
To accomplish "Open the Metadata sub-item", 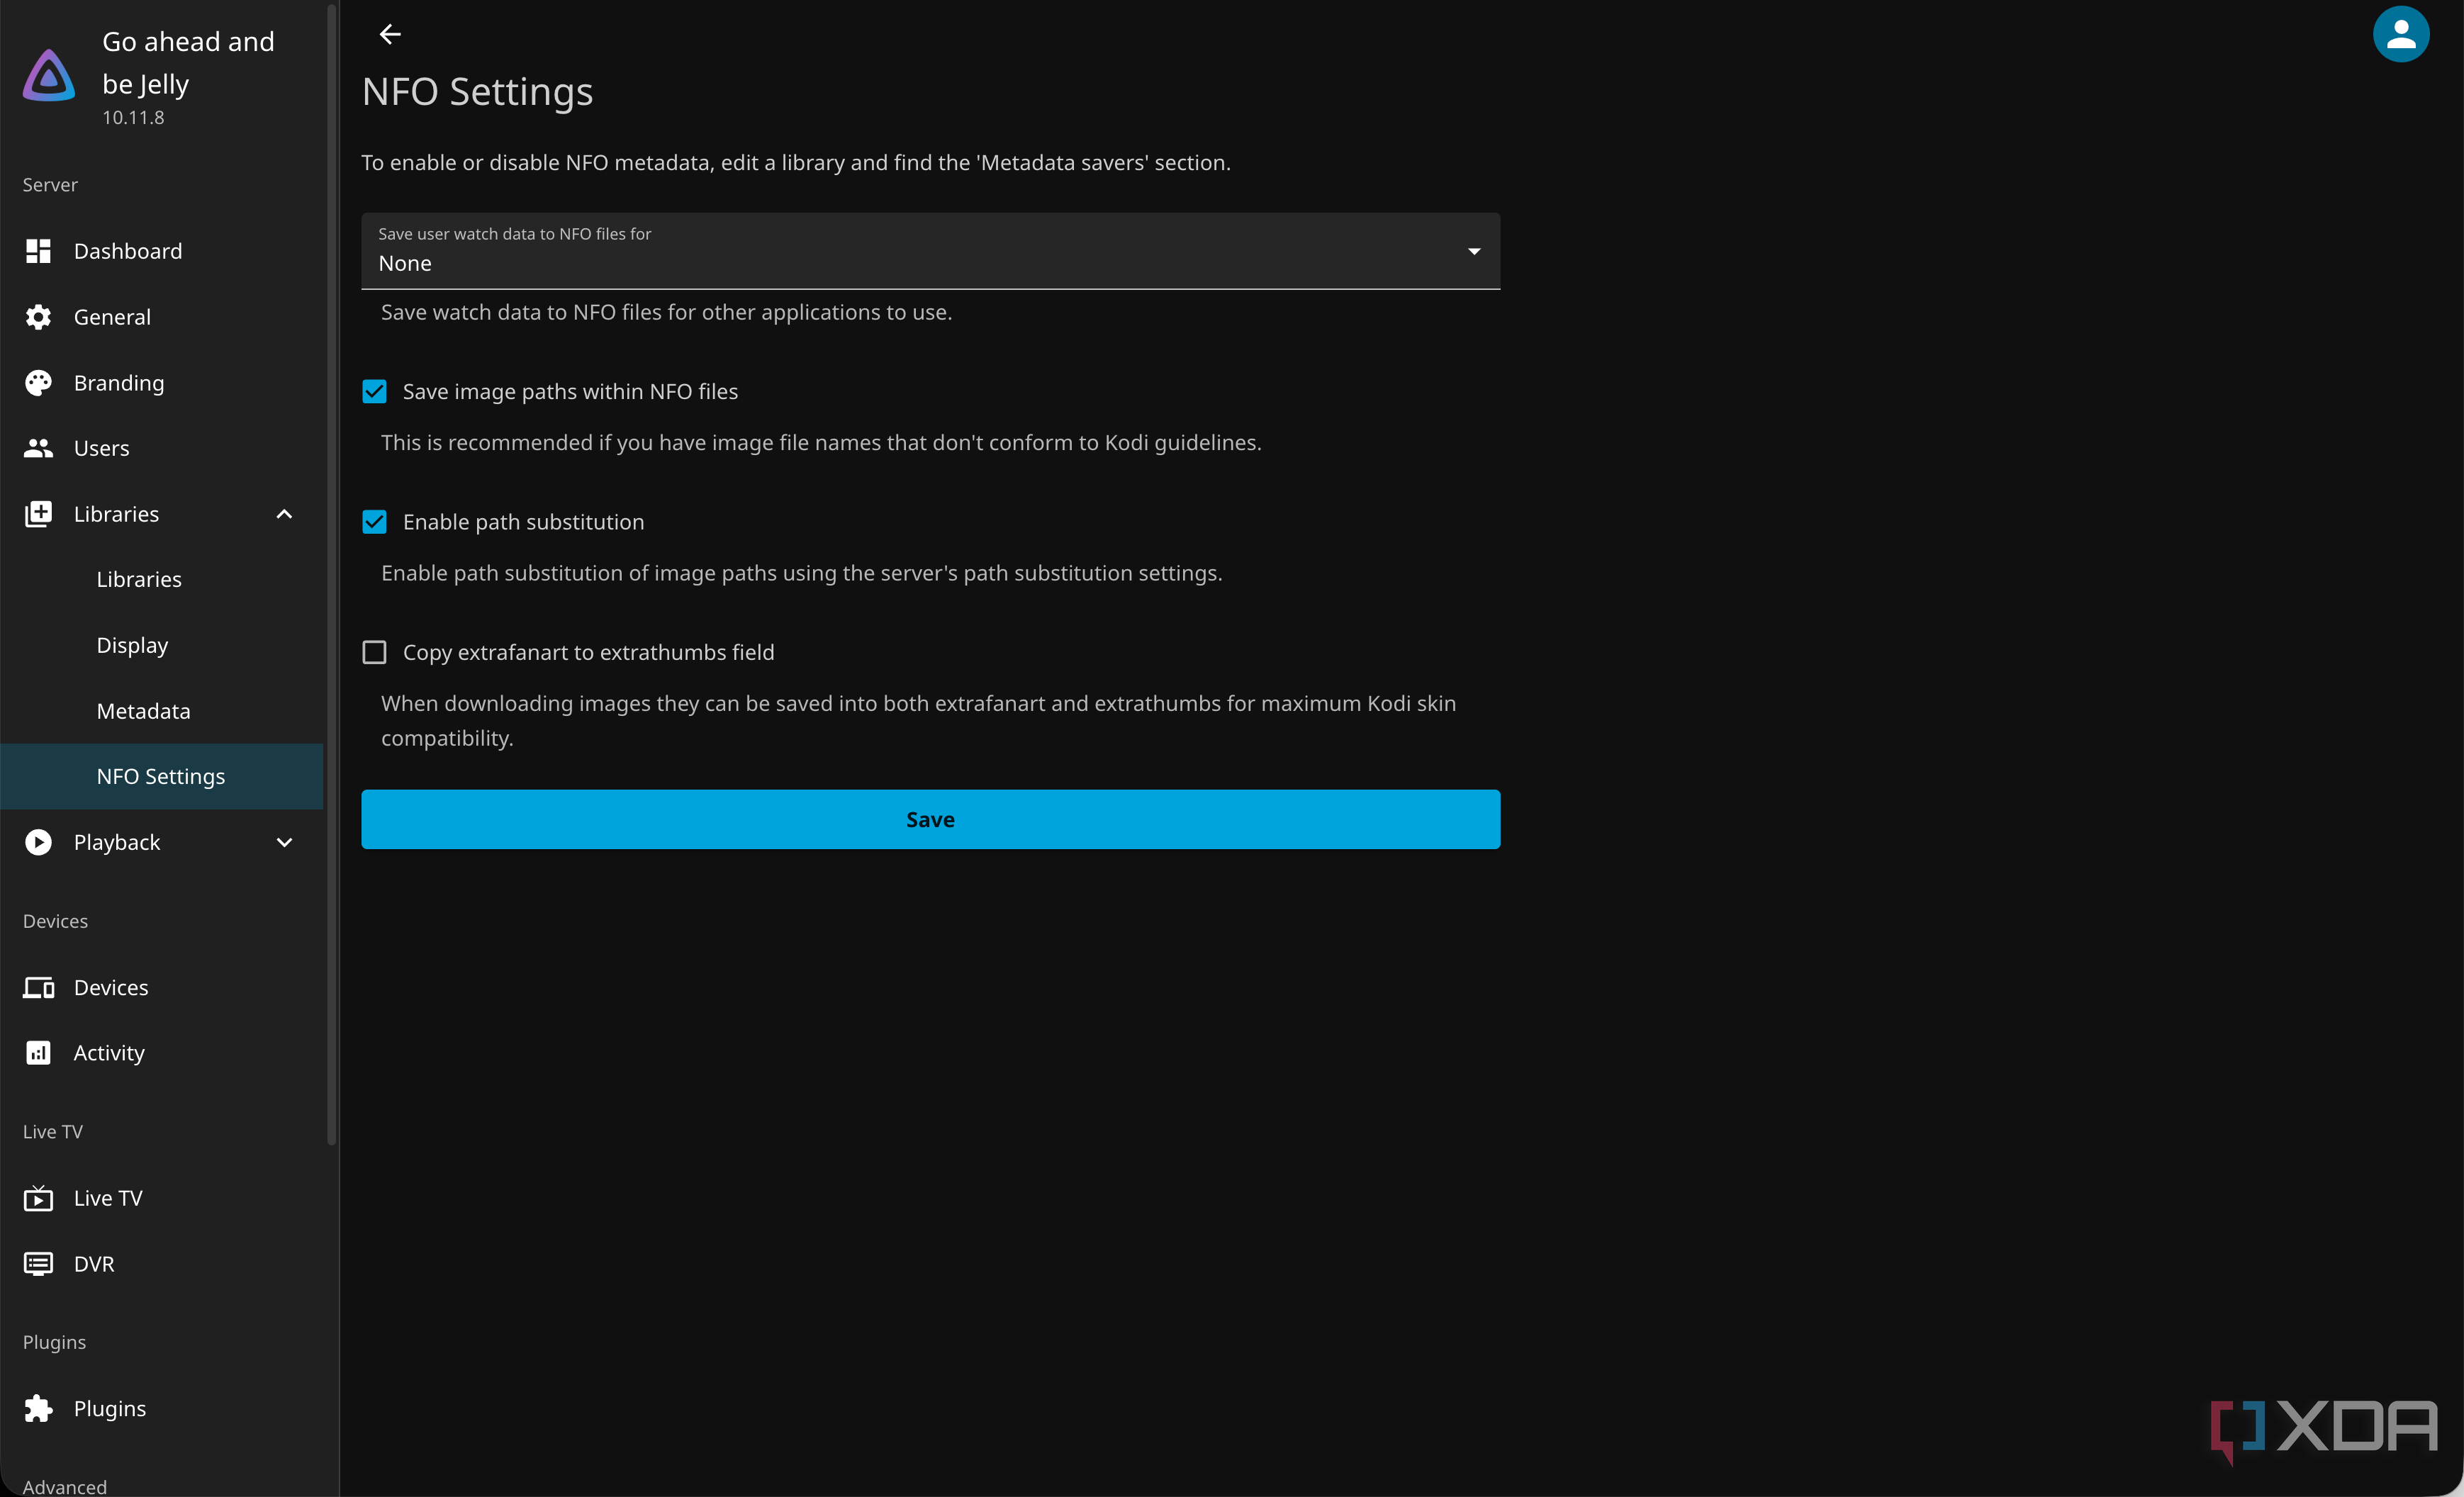I will [x=143, y=711].
